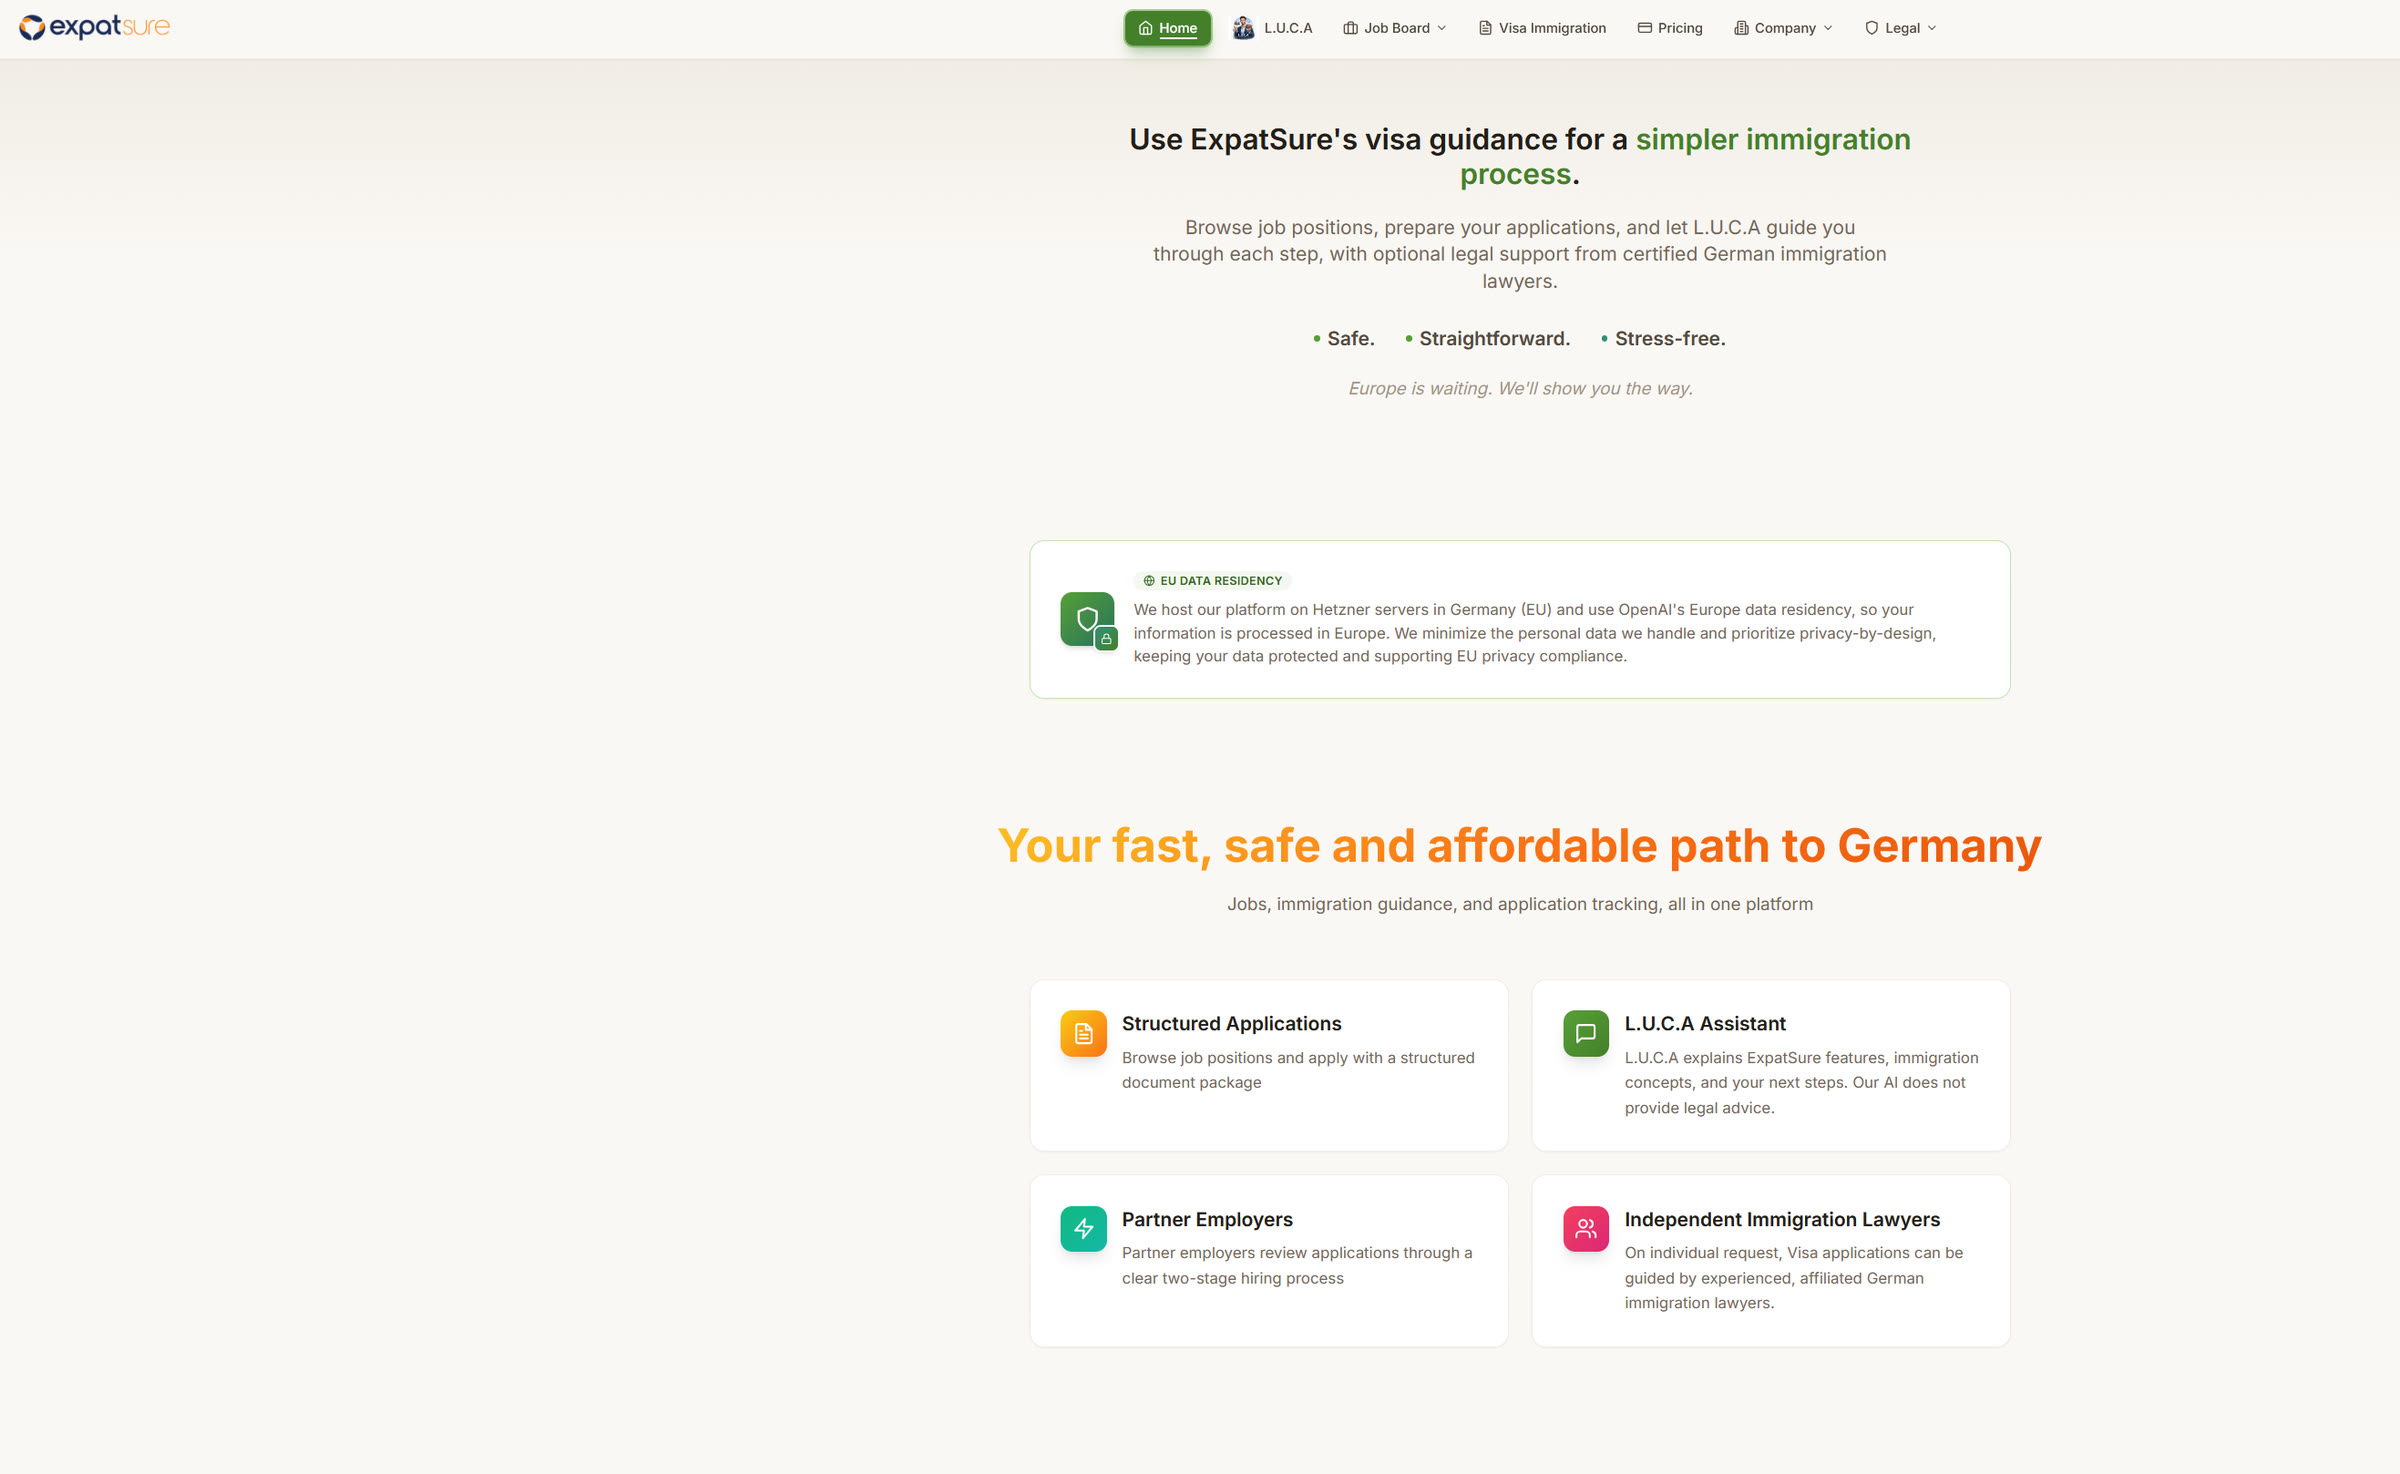Expand the Legal dropdown chevron
Screen dimensions: 2400x1474
coord(1931,28)
